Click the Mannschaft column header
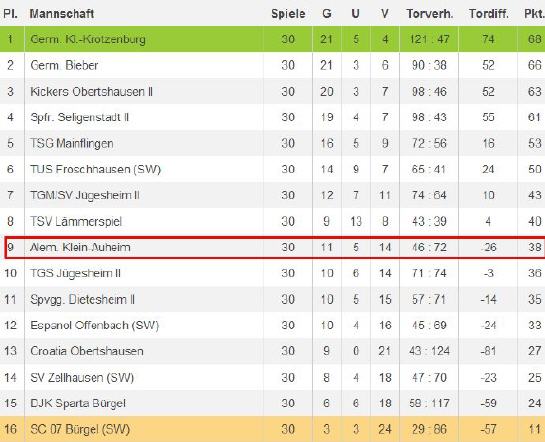The width and height of the screenshot is (545, 442). click(x=62, y=14)
